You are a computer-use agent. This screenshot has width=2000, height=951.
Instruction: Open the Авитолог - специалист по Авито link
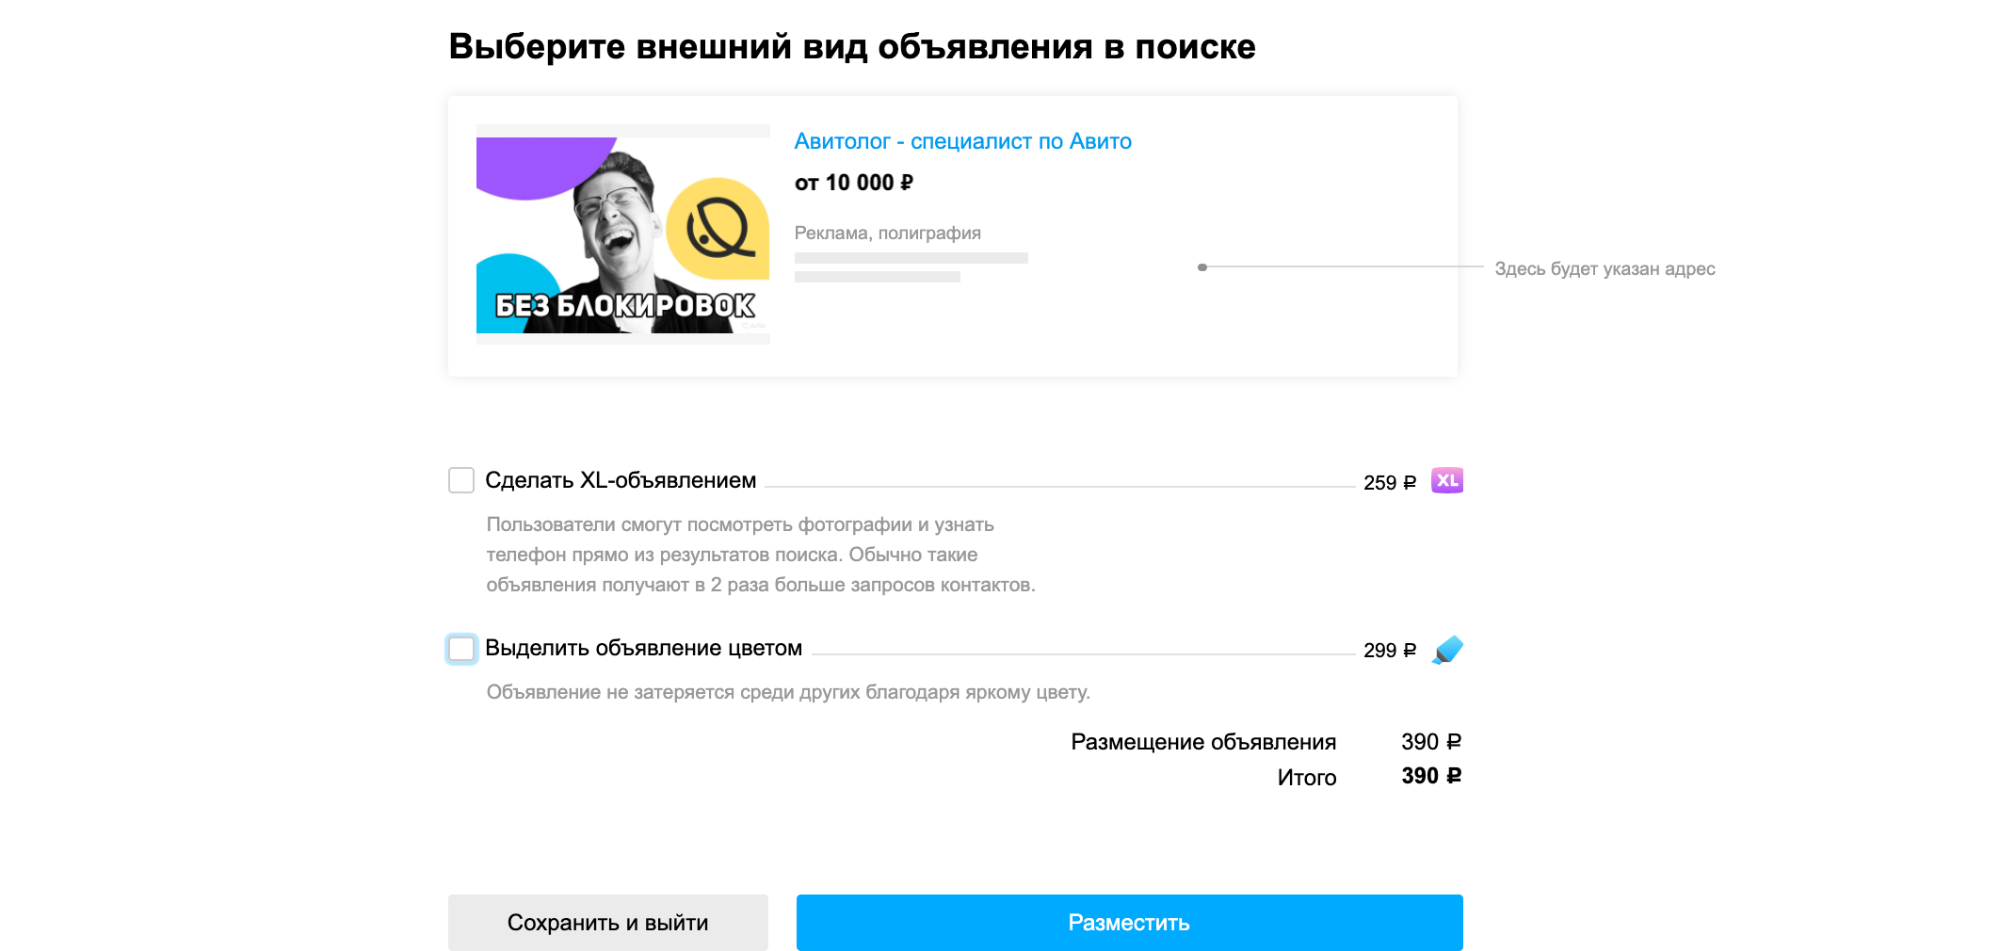pyautogui.click(x=963, y=141)
